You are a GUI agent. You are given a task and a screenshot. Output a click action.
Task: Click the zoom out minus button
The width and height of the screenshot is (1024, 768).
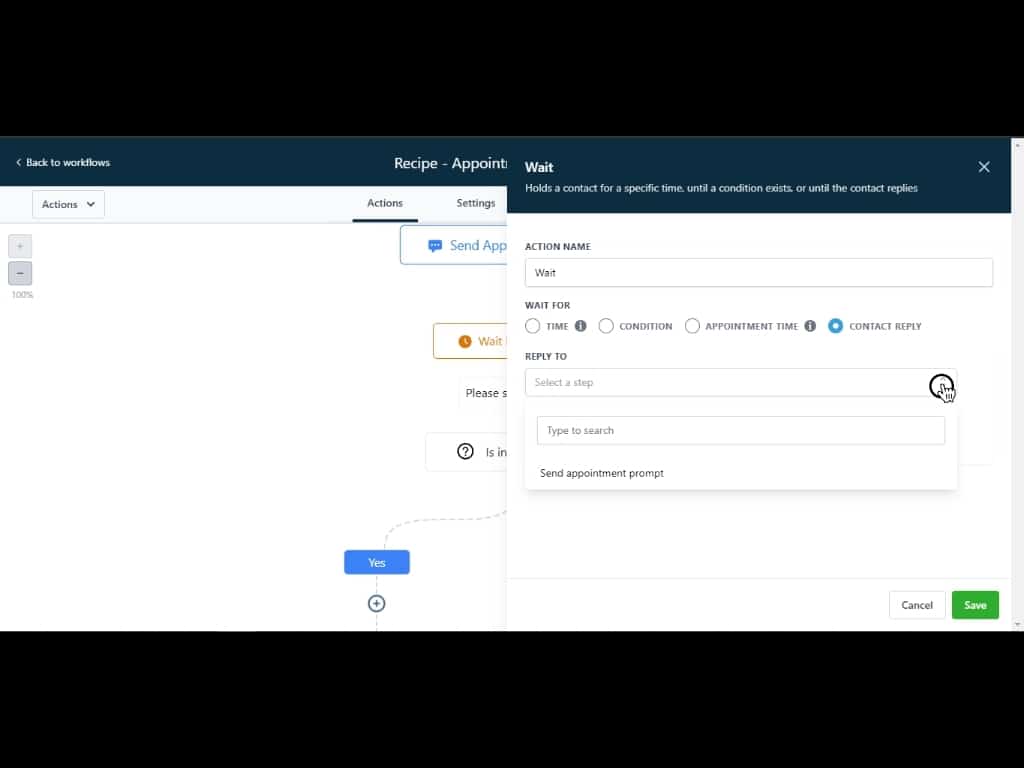tap(20, 273)
